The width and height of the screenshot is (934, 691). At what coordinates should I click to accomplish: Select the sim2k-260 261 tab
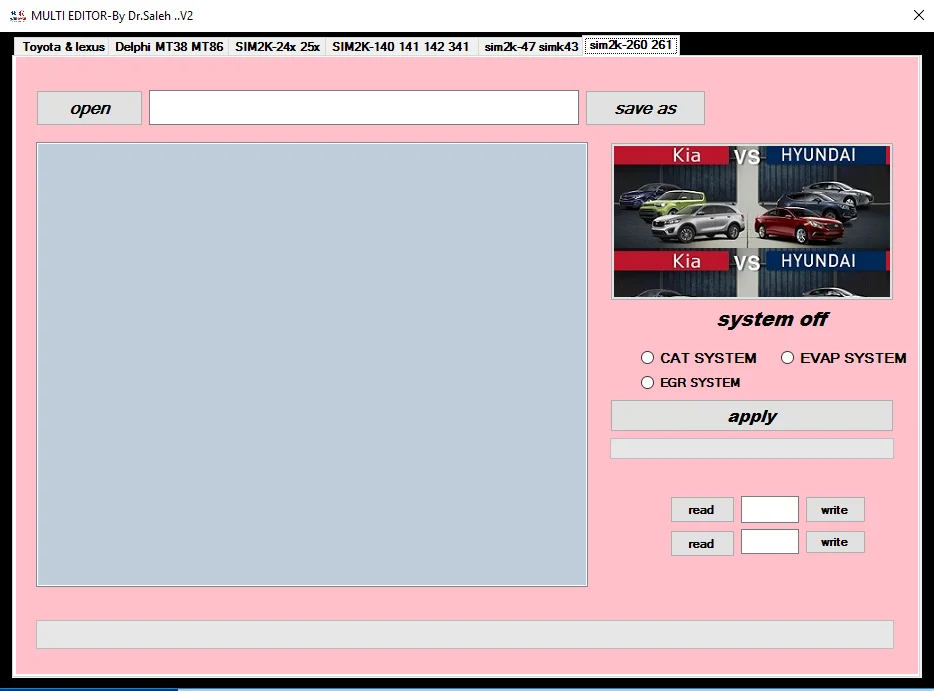(x=631, y=45)
